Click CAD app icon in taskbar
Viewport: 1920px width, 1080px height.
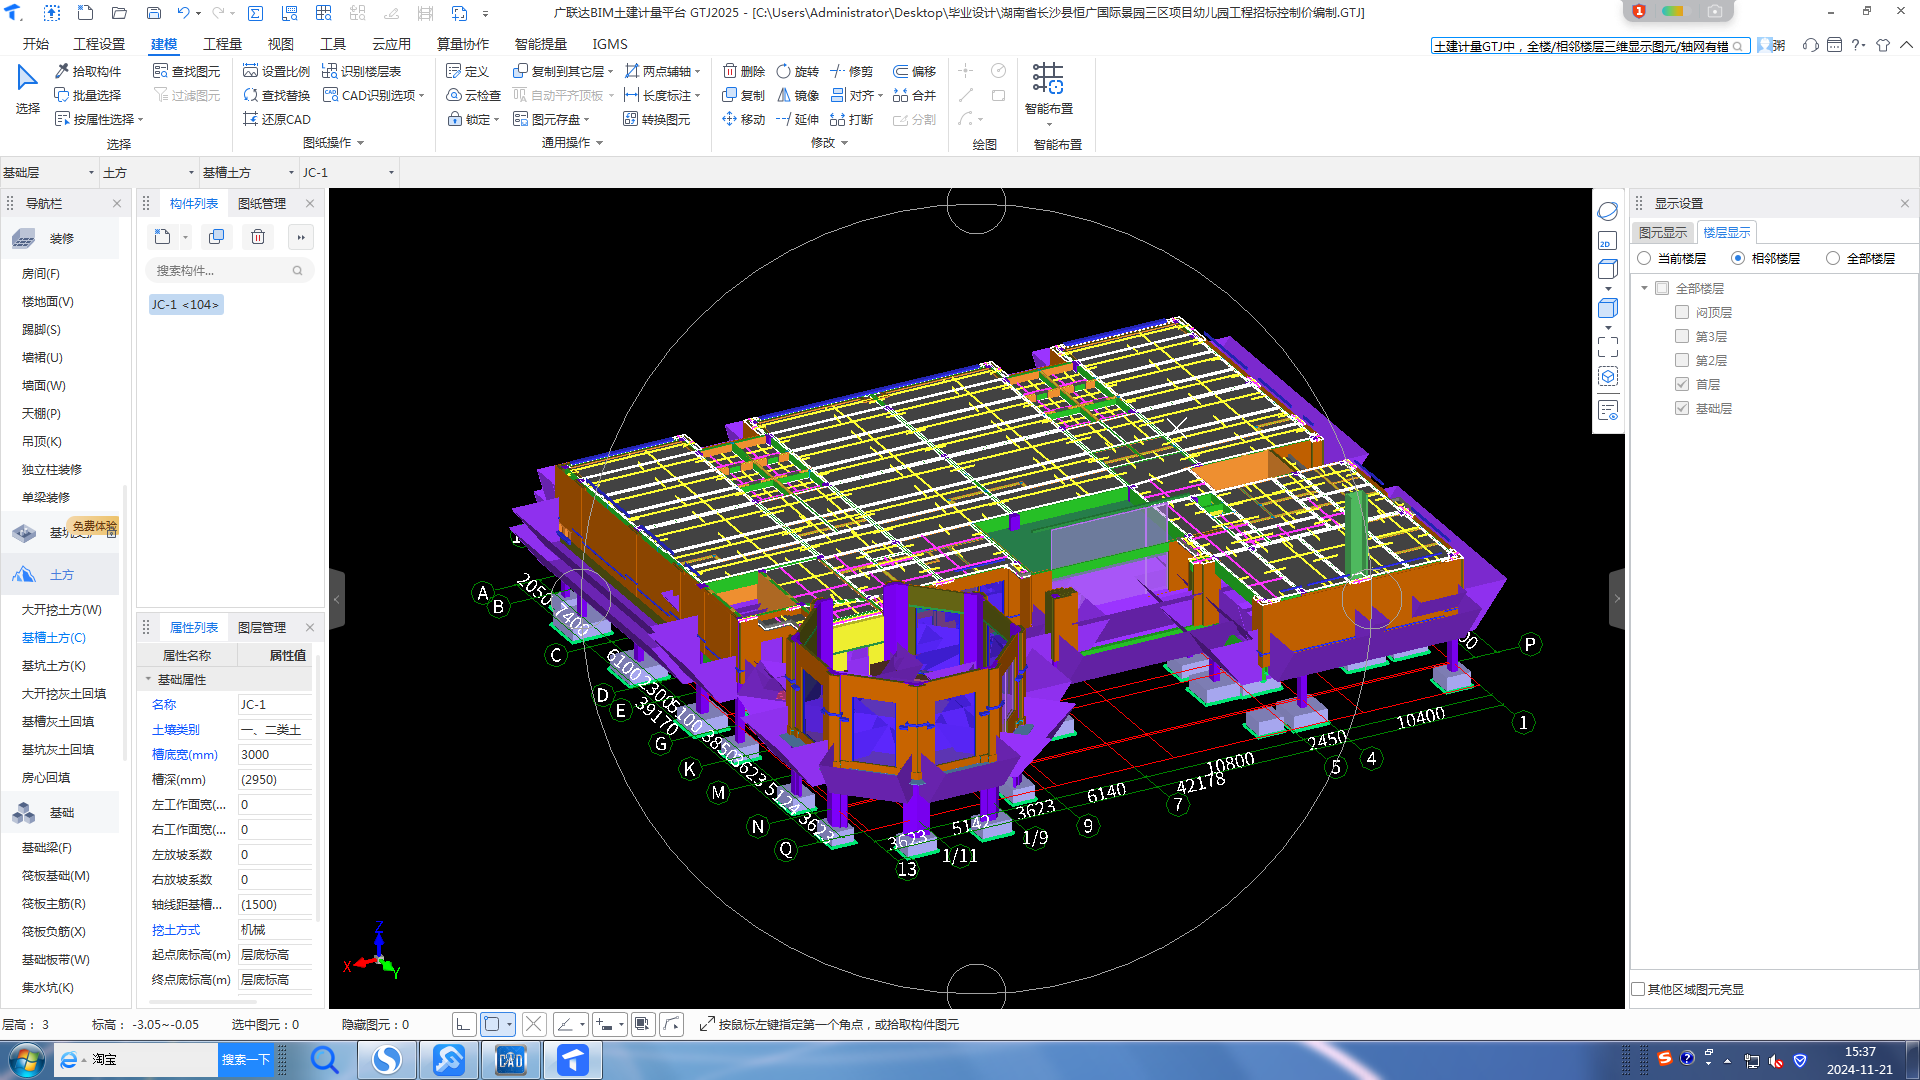(x=511, y=1060)
